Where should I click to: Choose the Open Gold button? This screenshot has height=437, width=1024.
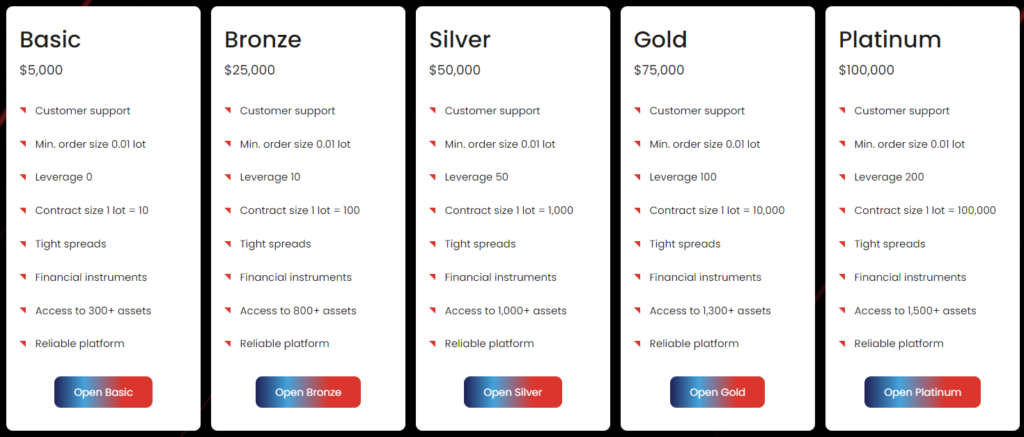tap(717, 392)
